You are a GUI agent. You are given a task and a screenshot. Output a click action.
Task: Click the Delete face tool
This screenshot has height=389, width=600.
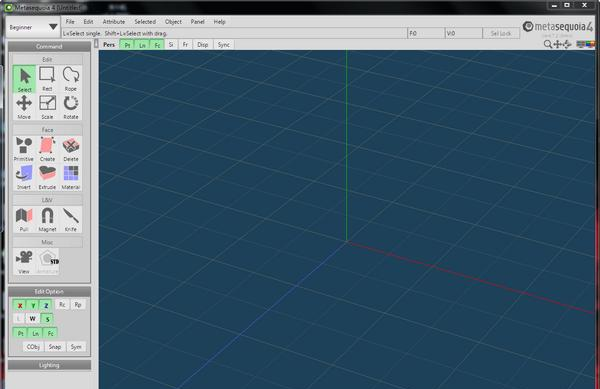[71, 149]
